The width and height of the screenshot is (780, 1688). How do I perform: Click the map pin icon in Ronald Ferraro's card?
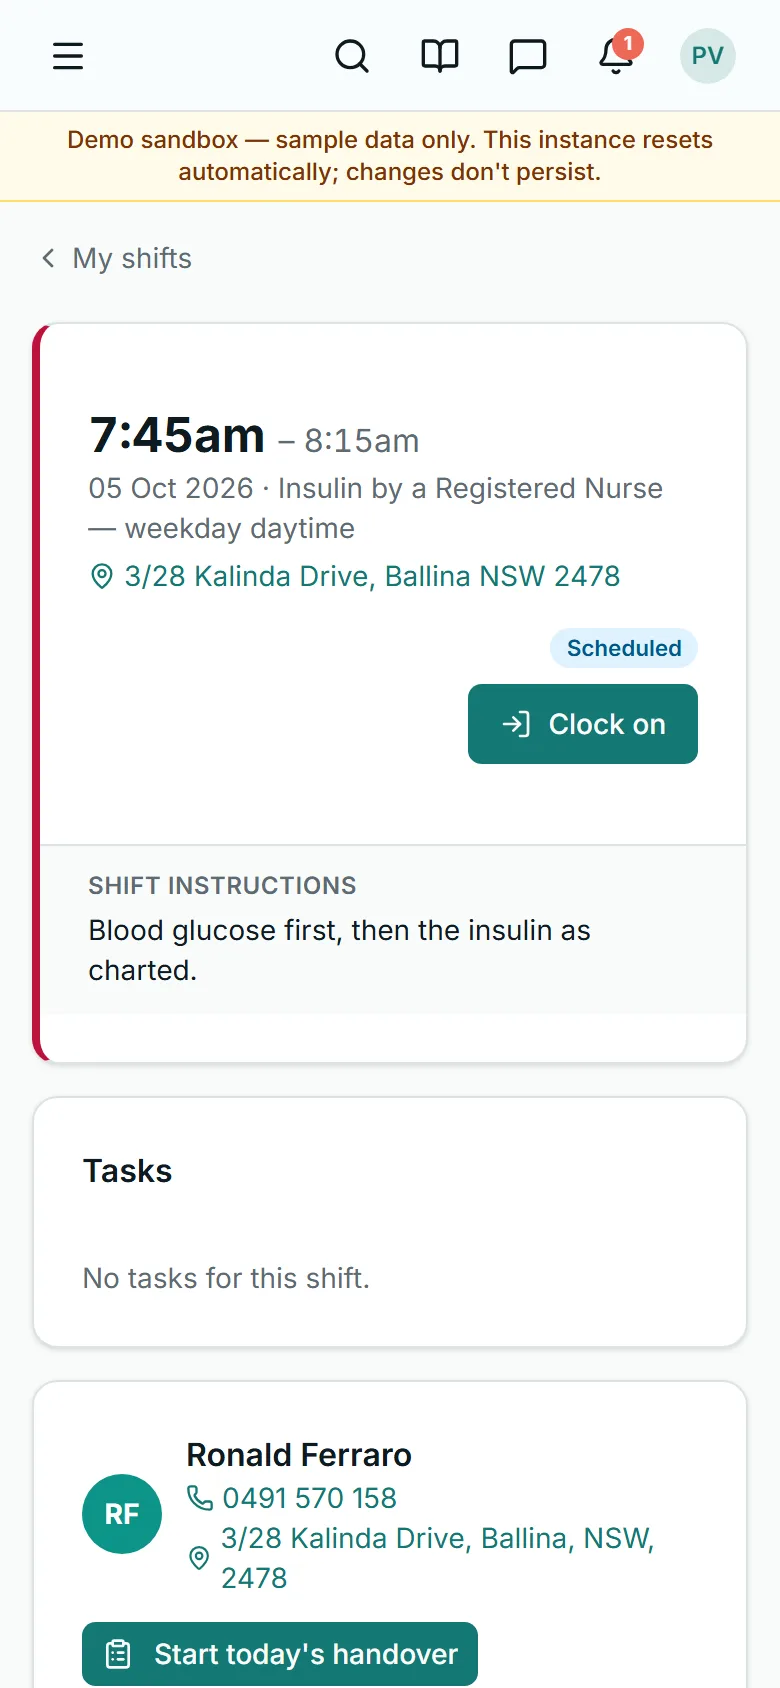[199, 1558]
